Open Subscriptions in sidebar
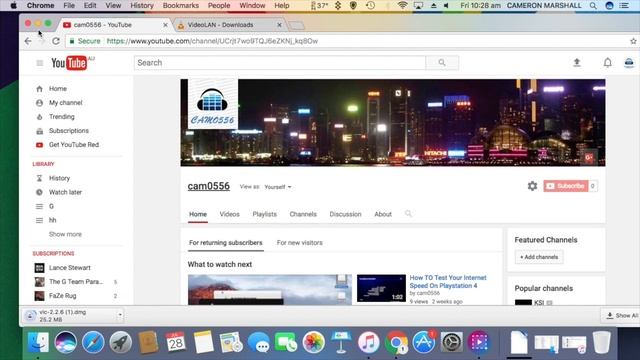The width and height of the screenshot is (640, 360). tap(69, 131)
